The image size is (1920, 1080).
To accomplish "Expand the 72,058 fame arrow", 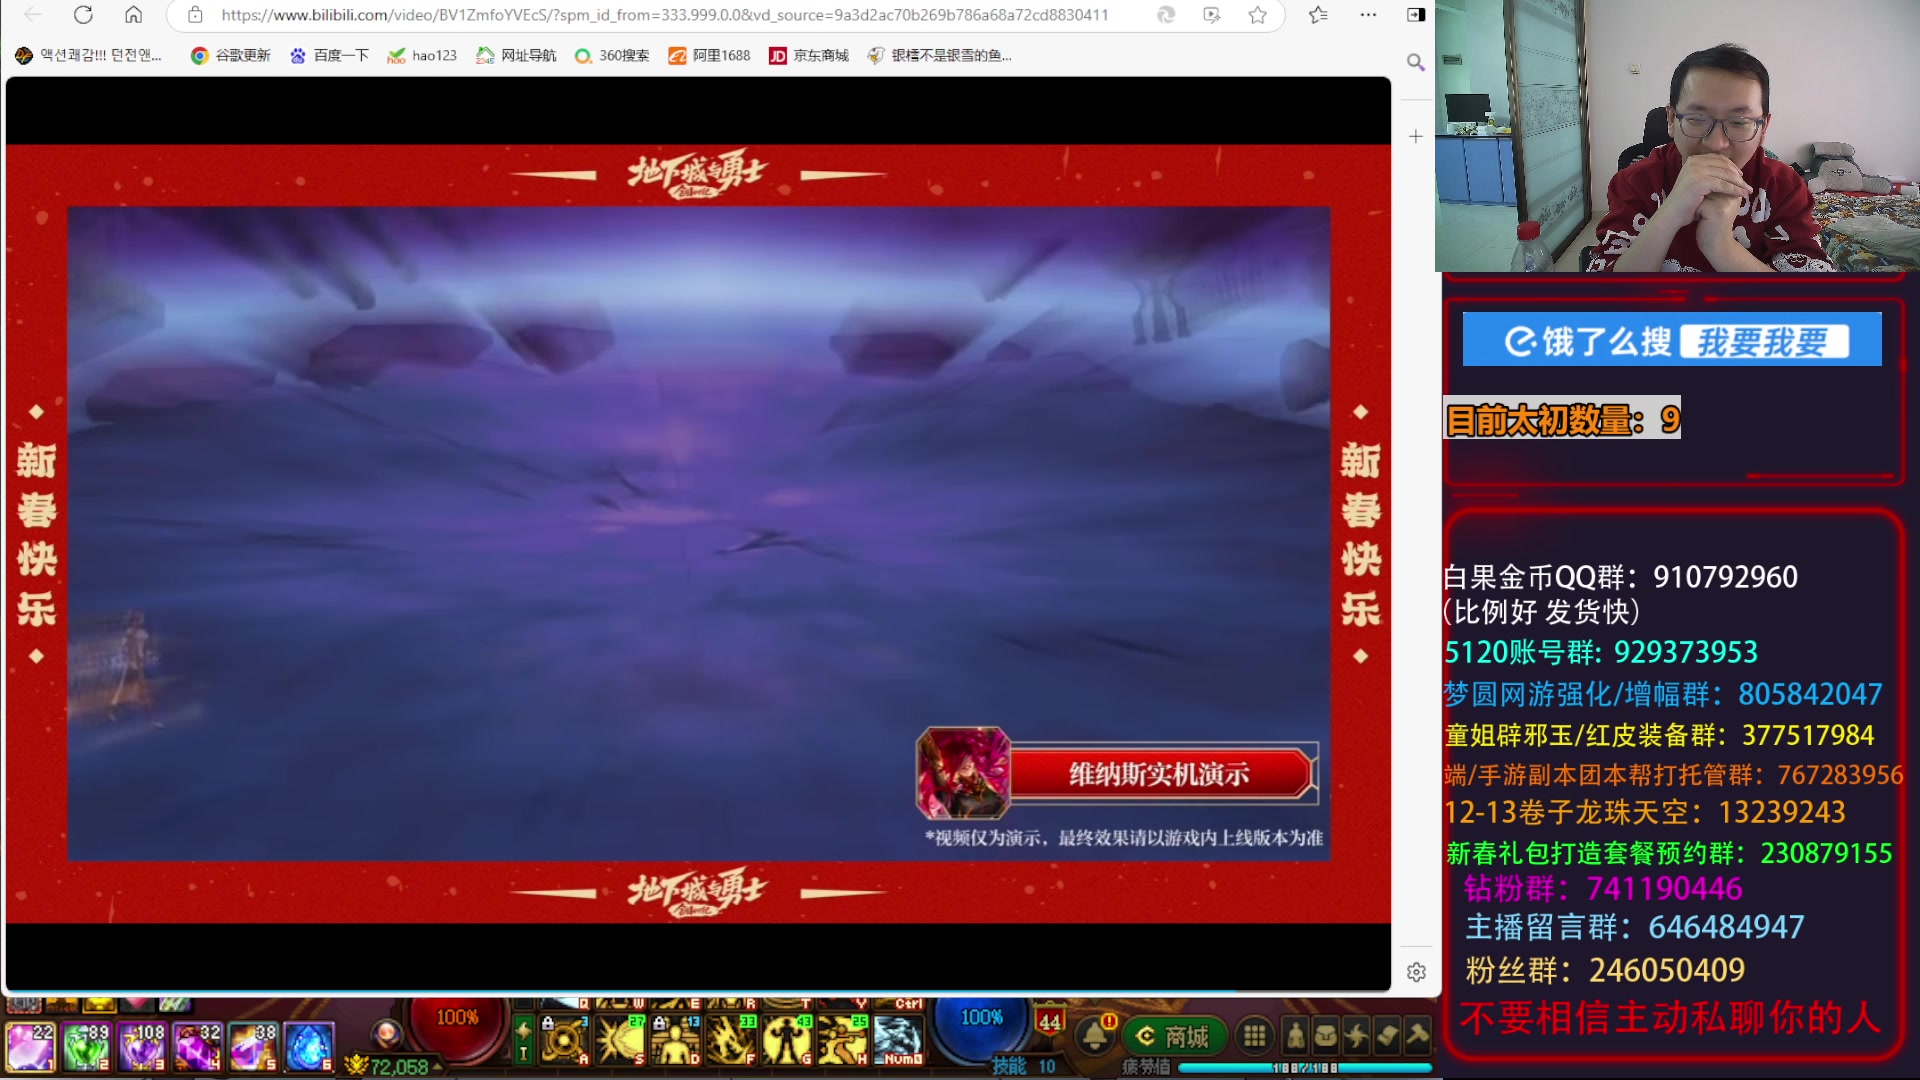I will [437, 1067].
